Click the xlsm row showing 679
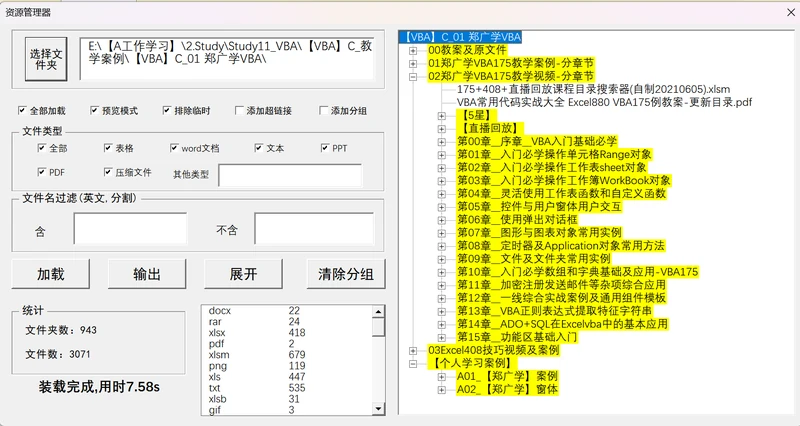The height and width of the screenshot is (426, 800). tap(288, 355)
